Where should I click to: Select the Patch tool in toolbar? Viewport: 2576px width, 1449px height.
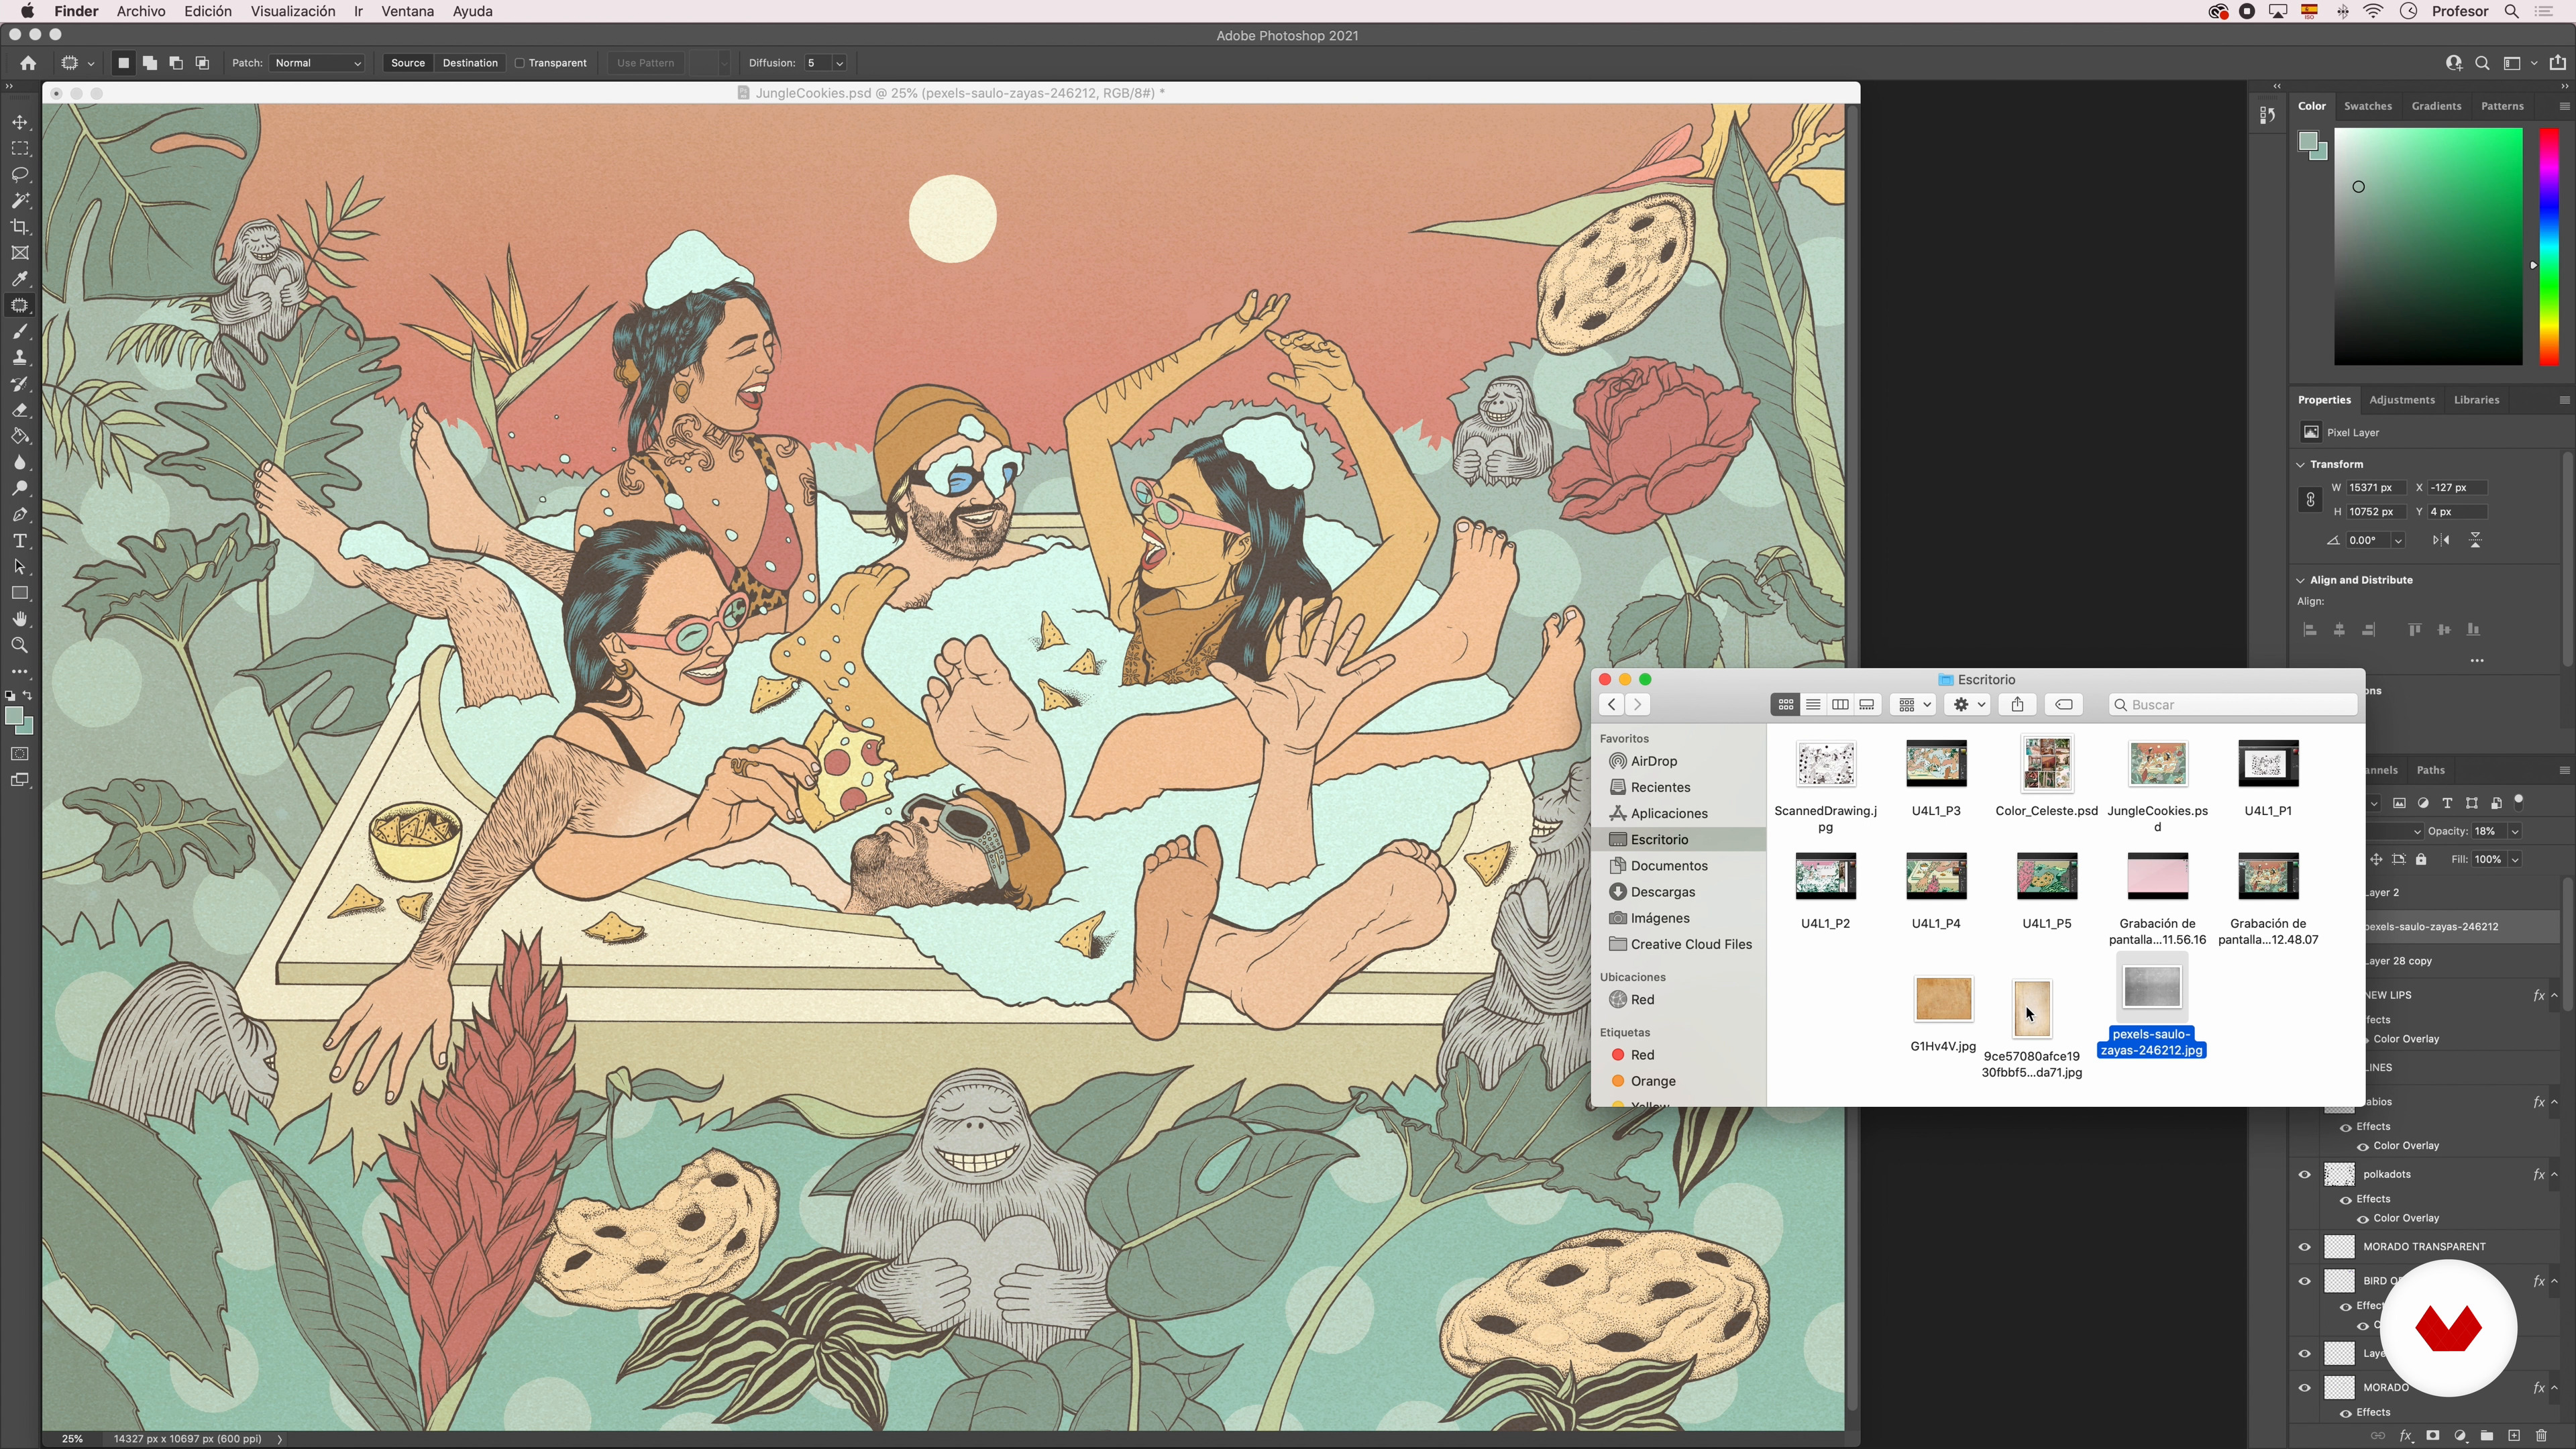[x=20, y=305]
